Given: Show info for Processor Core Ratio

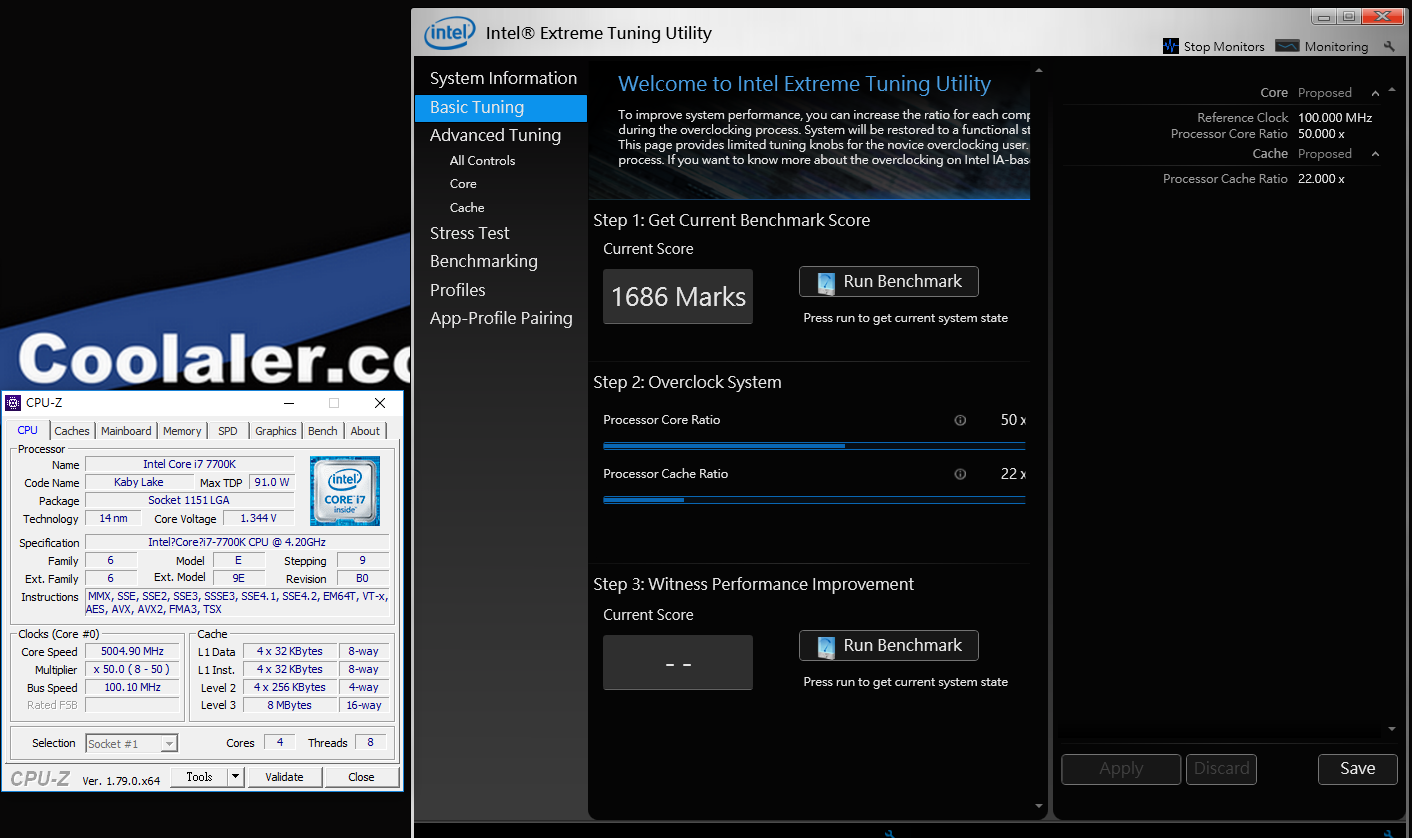Looking at the screenshot, I should coord(960,420).
